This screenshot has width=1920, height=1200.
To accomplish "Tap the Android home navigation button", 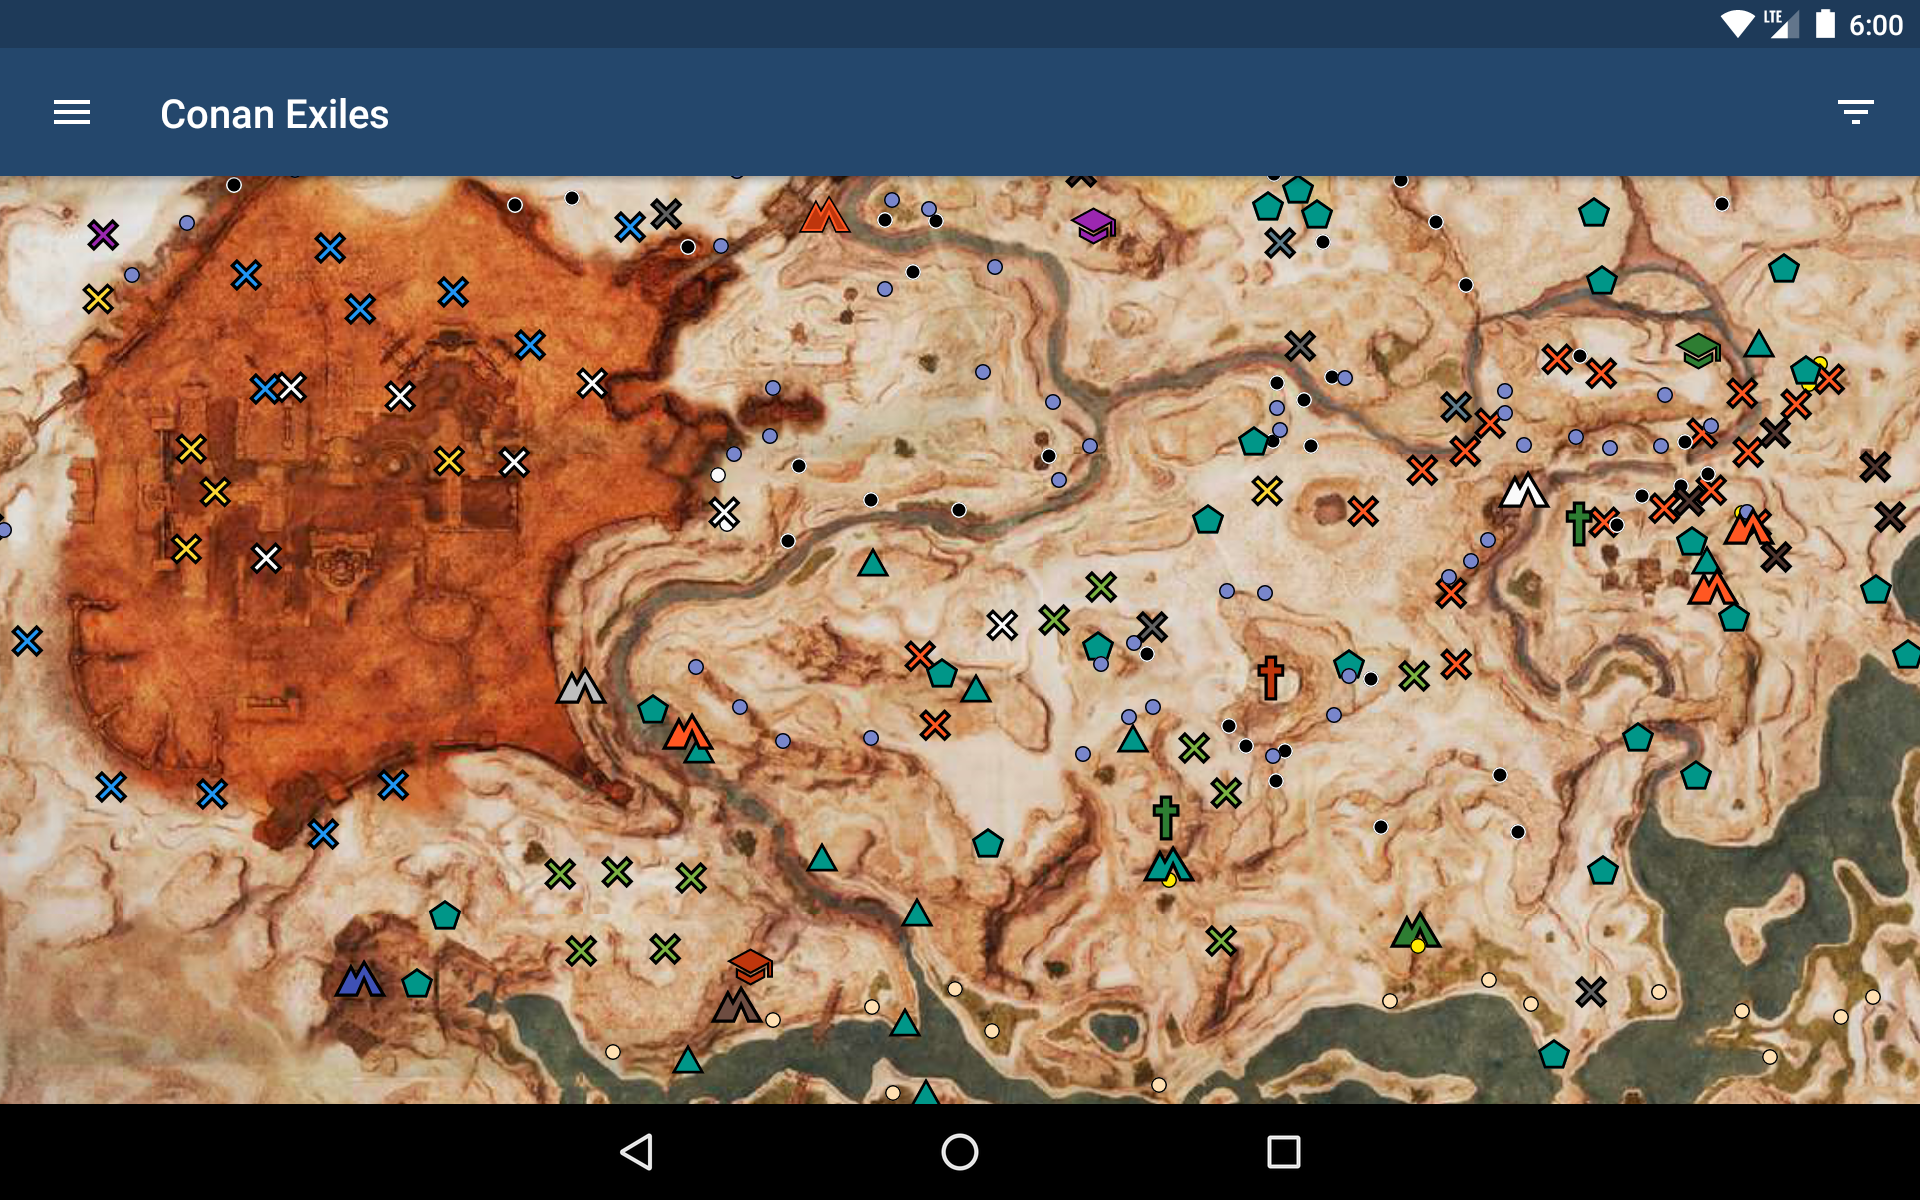I will click(960, 1152).
